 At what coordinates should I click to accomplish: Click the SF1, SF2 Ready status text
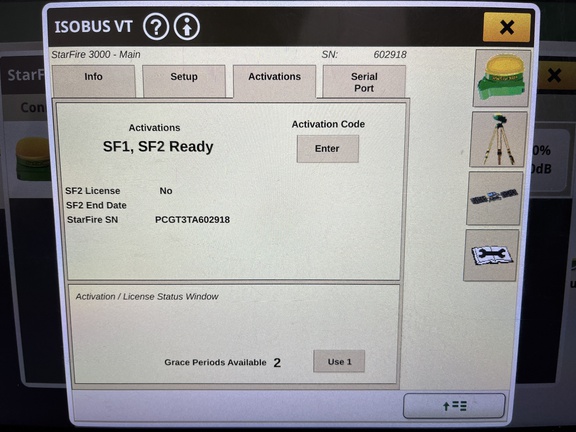158,147
